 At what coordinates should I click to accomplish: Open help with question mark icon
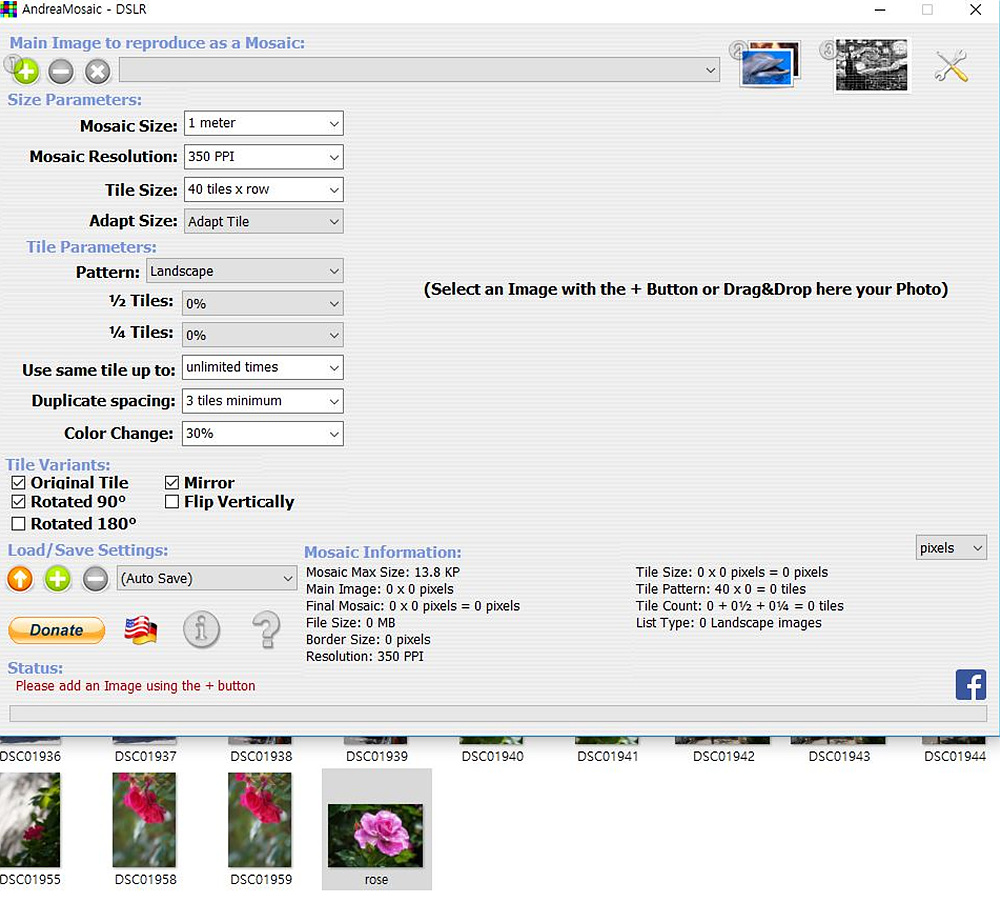point(267,630)
